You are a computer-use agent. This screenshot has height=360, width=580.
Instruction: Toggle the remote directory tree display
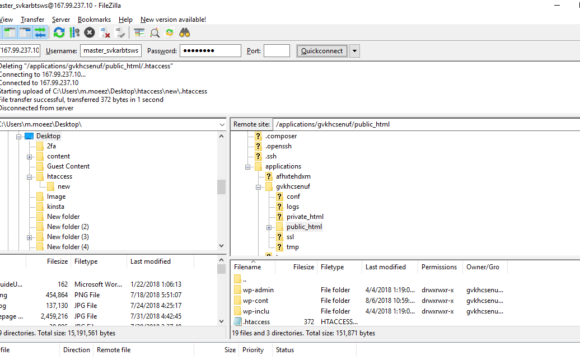click(25, 33)
